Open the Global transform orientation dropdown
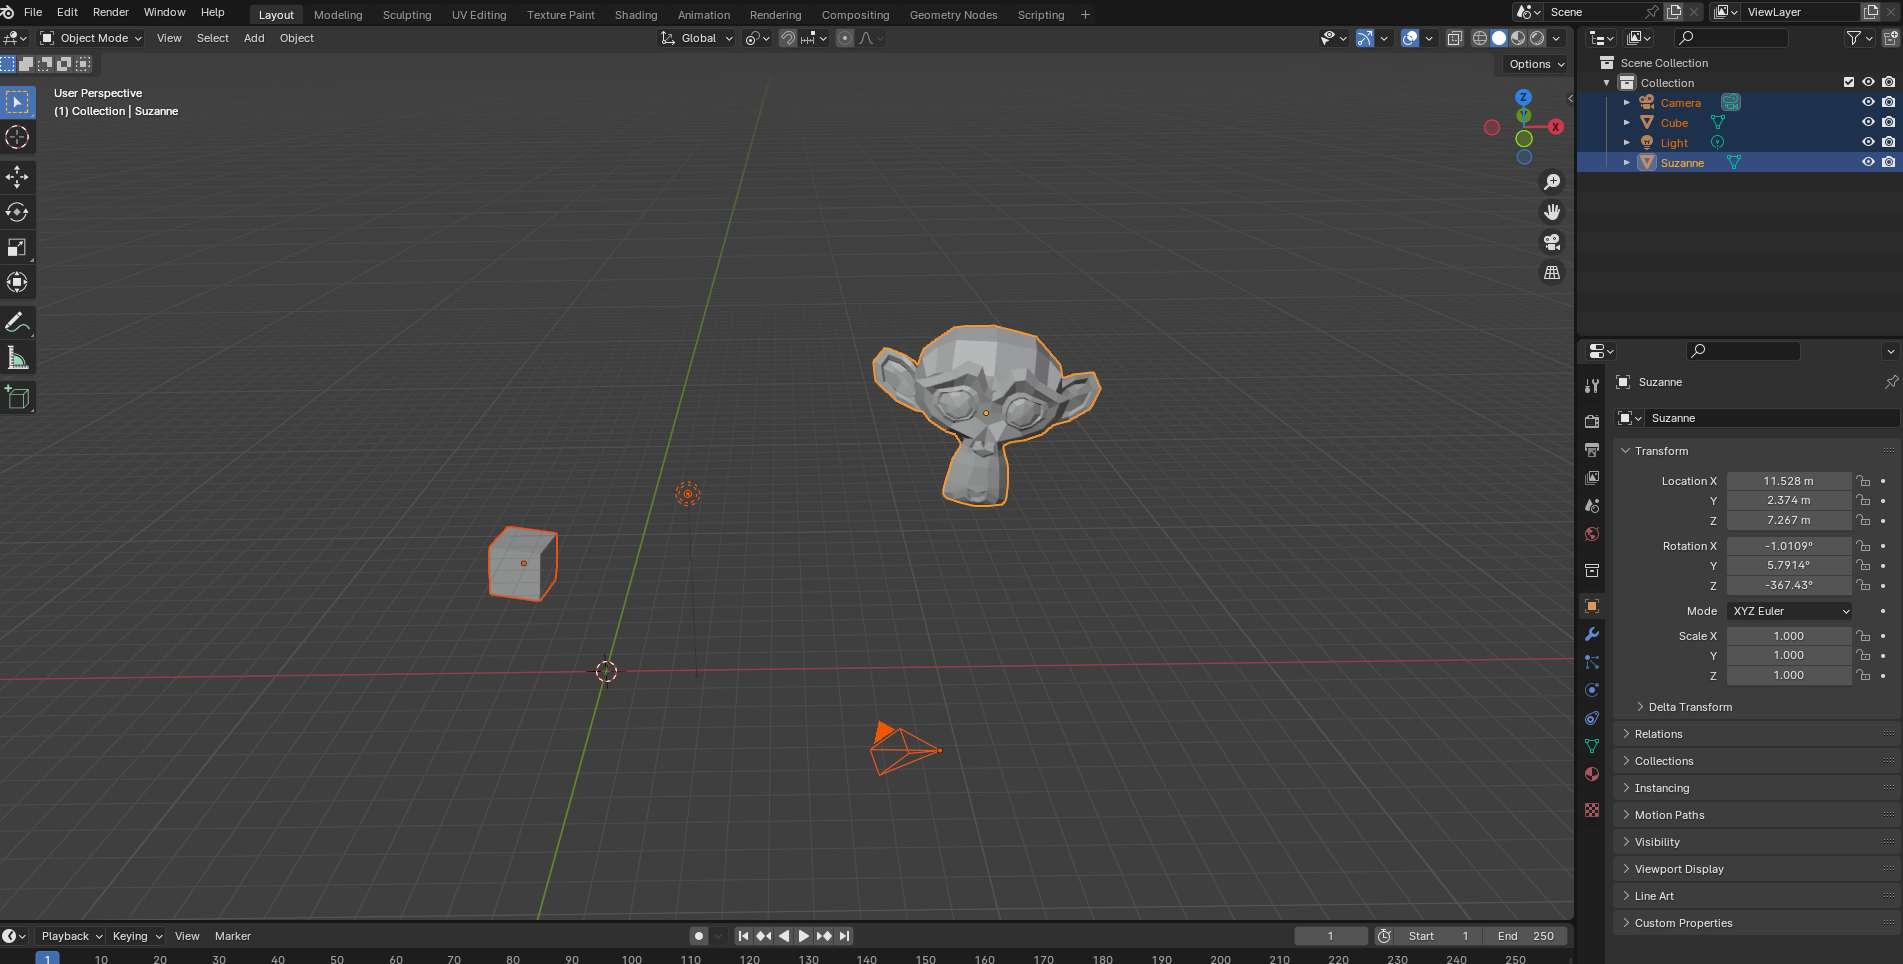Viewport: 1903px width, 964px height. [x=697, y=38]
